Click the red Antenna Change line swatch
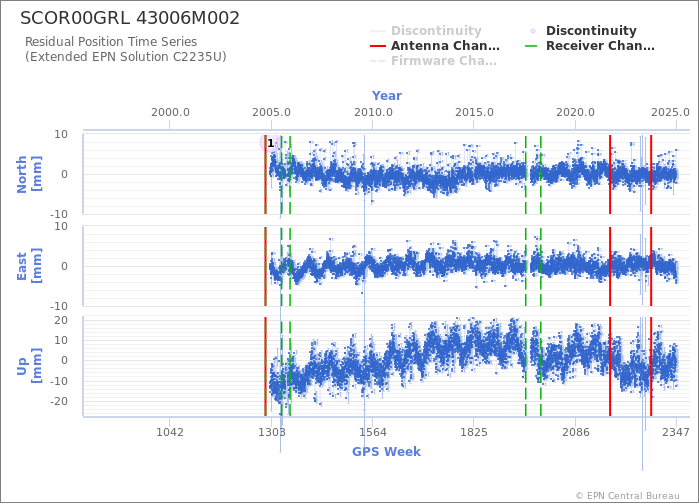This screenshot has height=504, width=700. click(x=378, y=46)
